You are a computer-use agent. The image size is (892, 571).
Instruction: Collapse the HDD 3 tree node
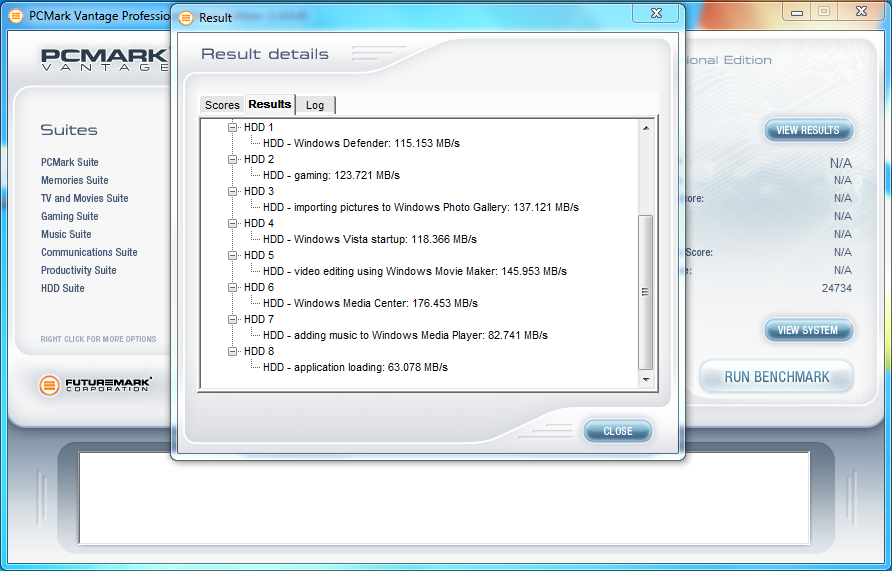(232, 191)
